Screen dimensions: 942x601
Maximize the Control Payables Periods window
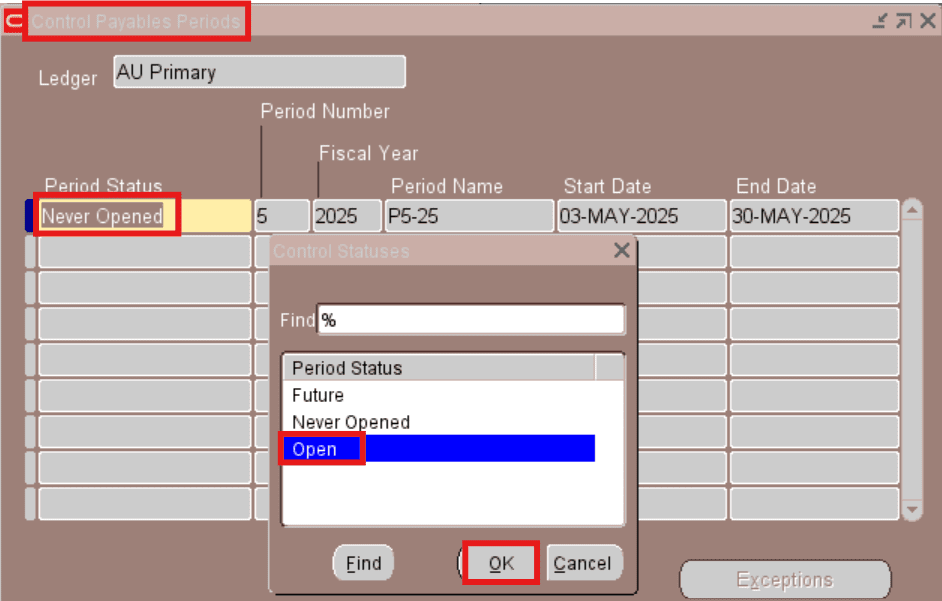pos(903,21)
